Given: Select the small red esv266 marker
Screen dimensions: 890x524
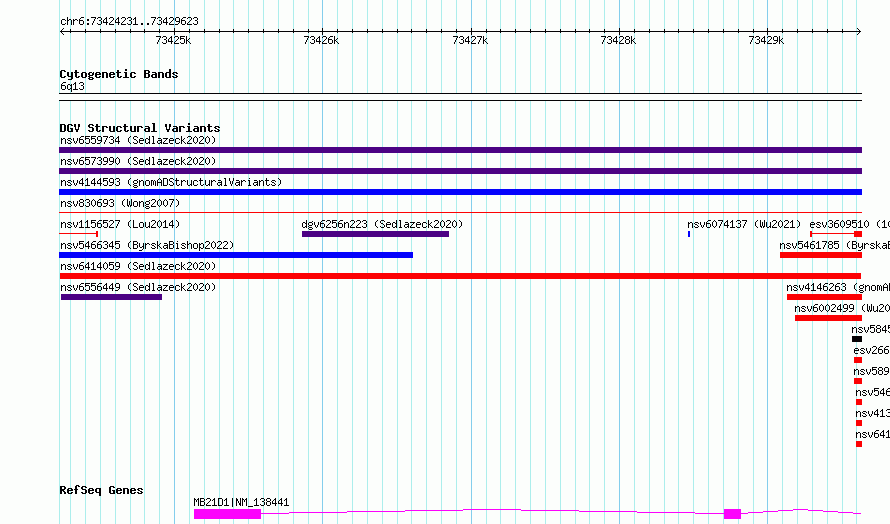Looking at the screenshot, I should pyautogui.click(x=858, y=360).
